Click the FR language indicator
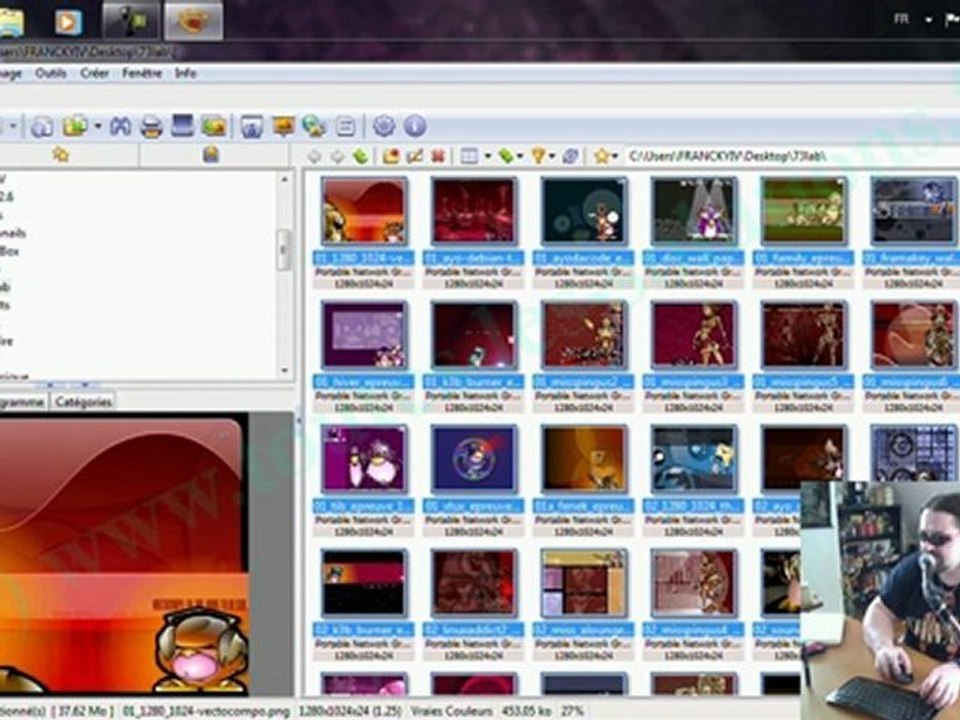The height and width of the screenshot is (720, 960). coord(901,20)
